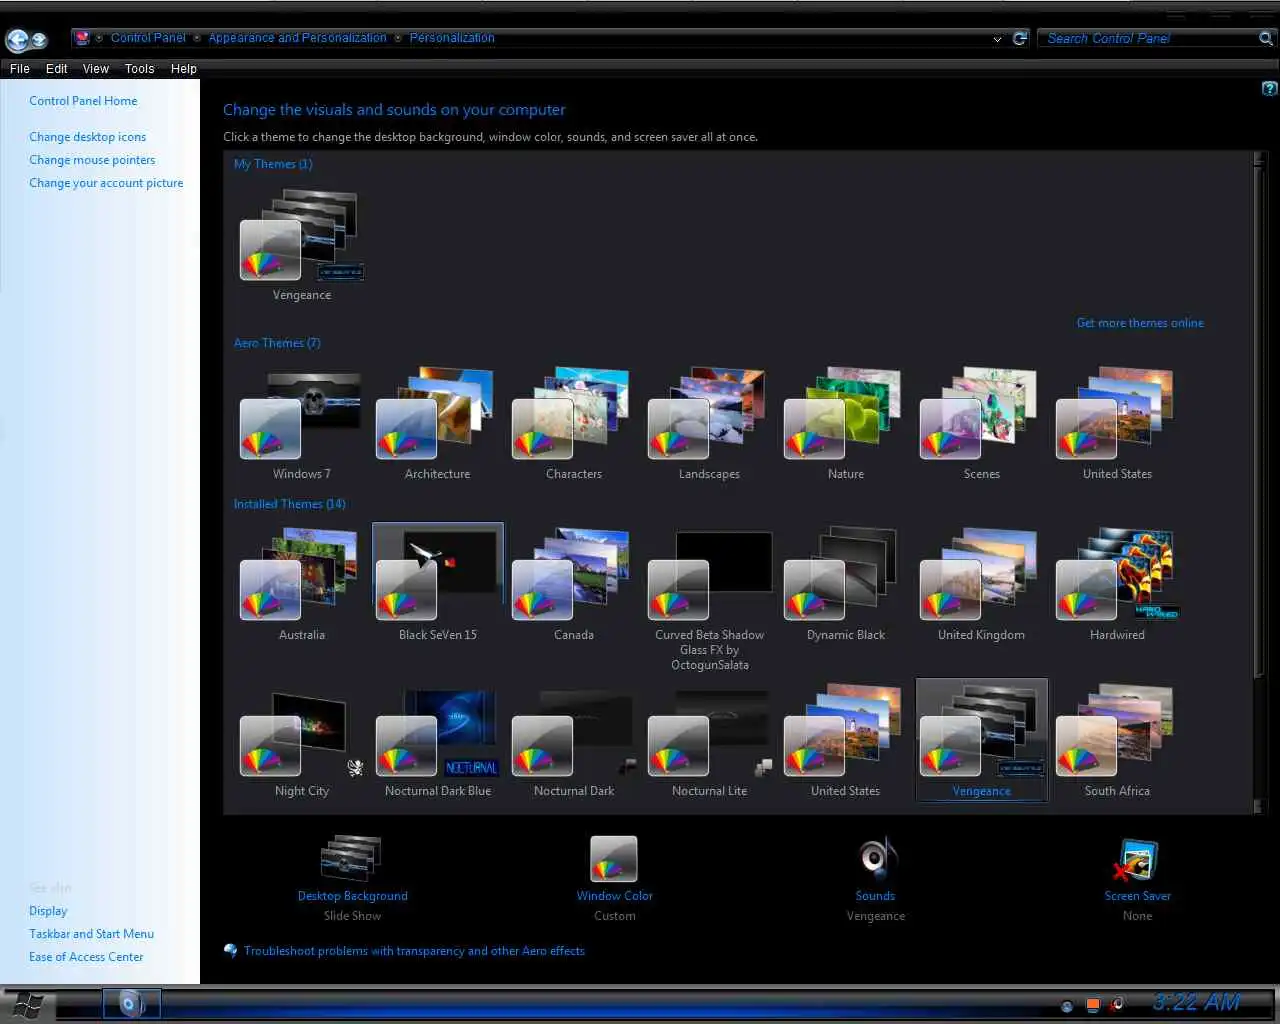Open Sounds settings icon

(876, 859)
